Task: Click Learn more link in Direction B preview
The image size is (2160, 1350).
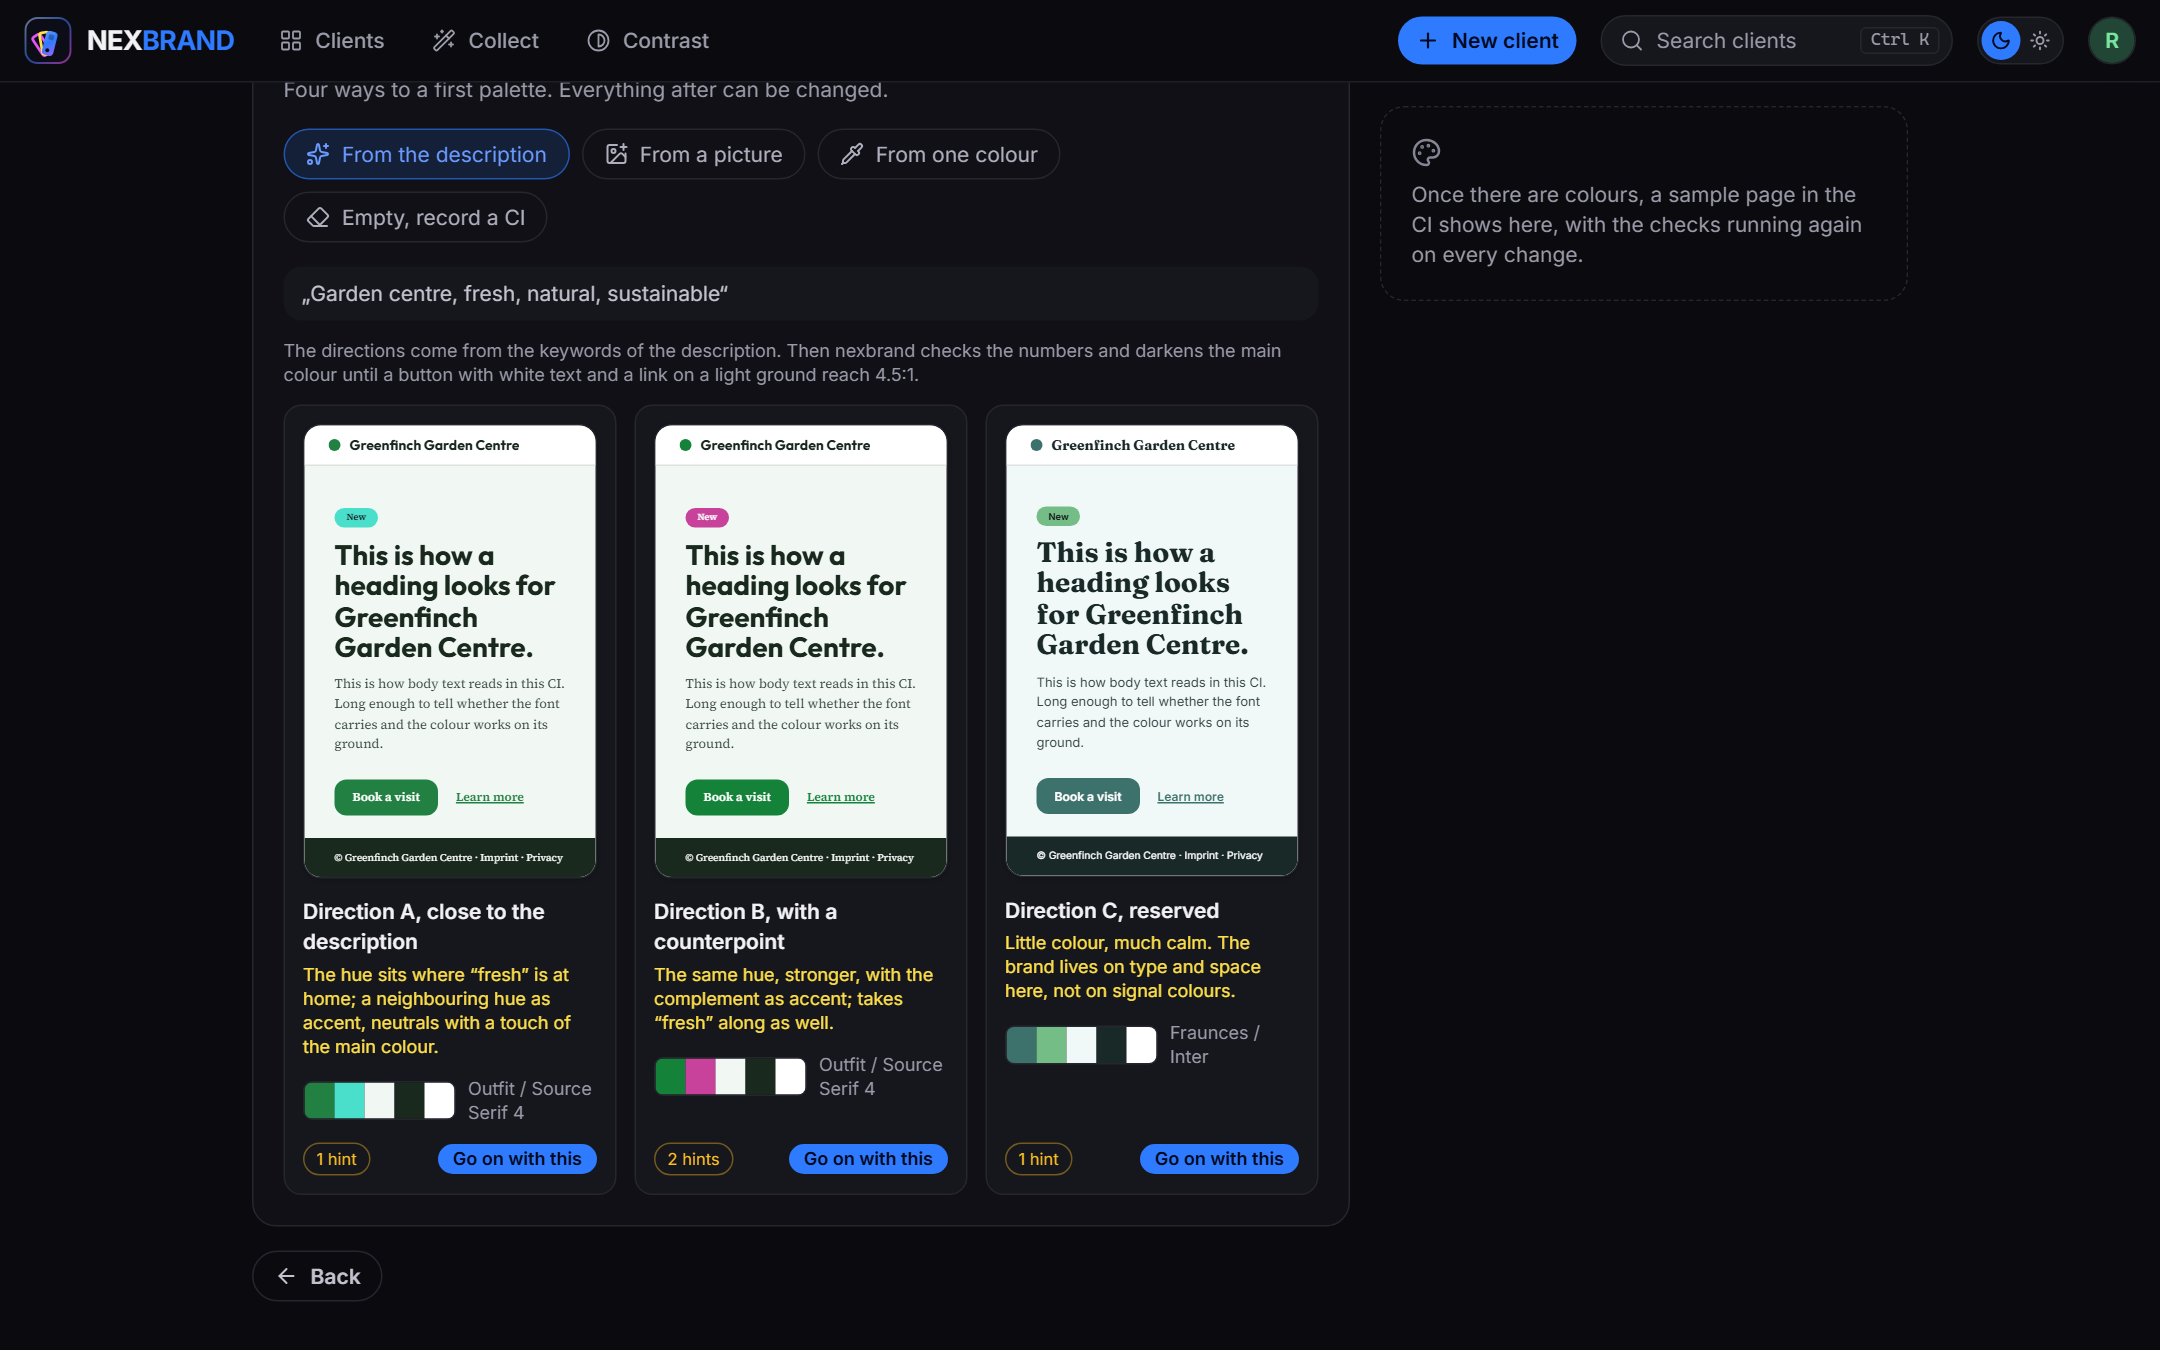Action: (x=841, y=797)
